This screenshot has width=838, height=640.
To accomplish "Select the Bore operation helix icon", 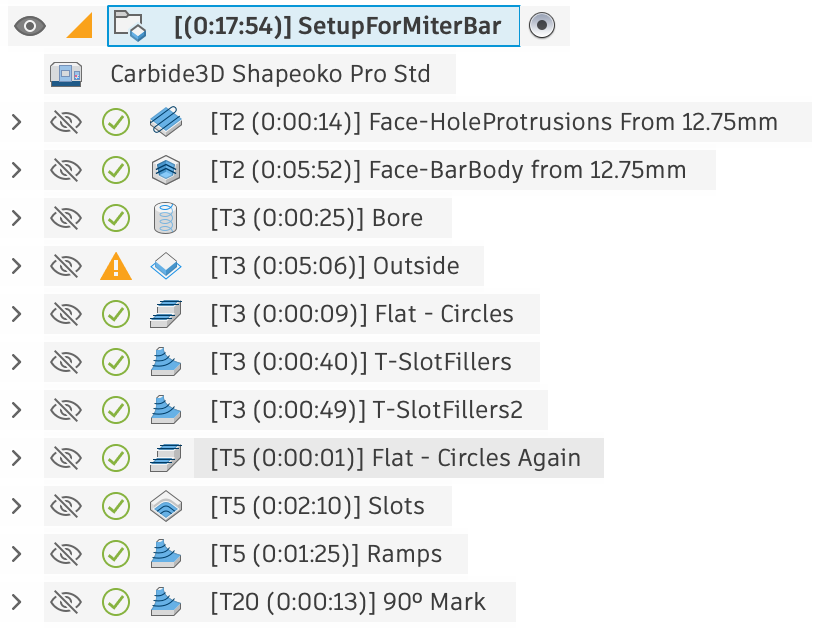I will pyautogui.click(x=166, y=218).
